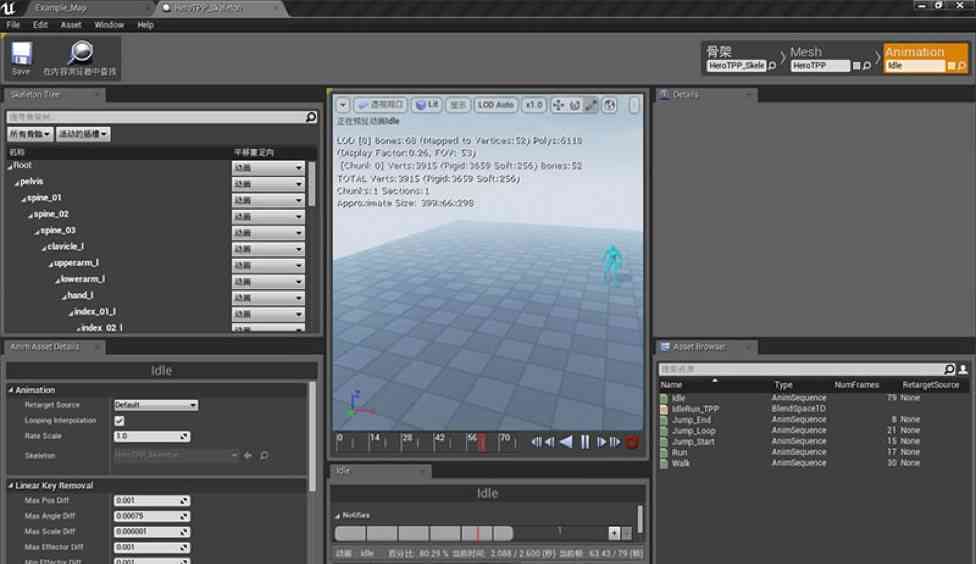
Task: Click the magnifier icon next to Mesh HeroTPP
Action: (x=866, y=65)
